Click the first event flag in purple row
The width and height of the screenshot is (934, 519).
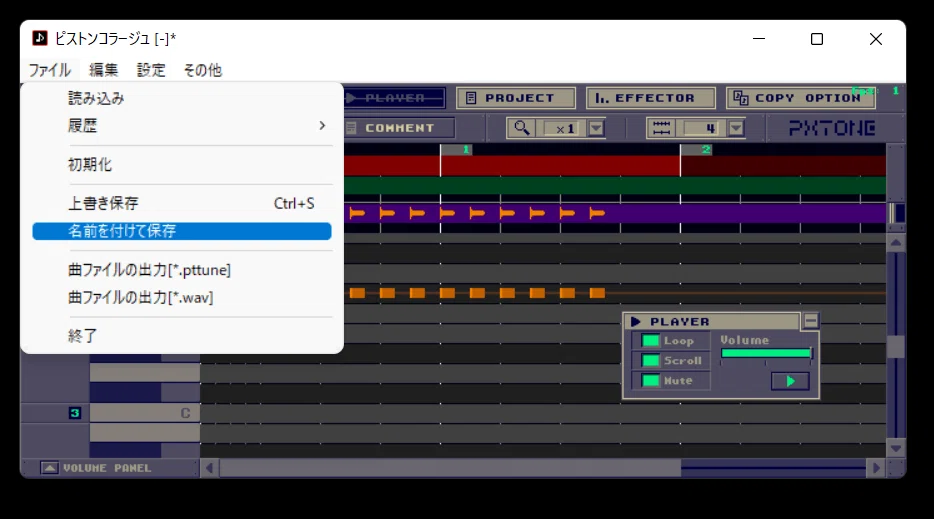(x=357, y=213)
